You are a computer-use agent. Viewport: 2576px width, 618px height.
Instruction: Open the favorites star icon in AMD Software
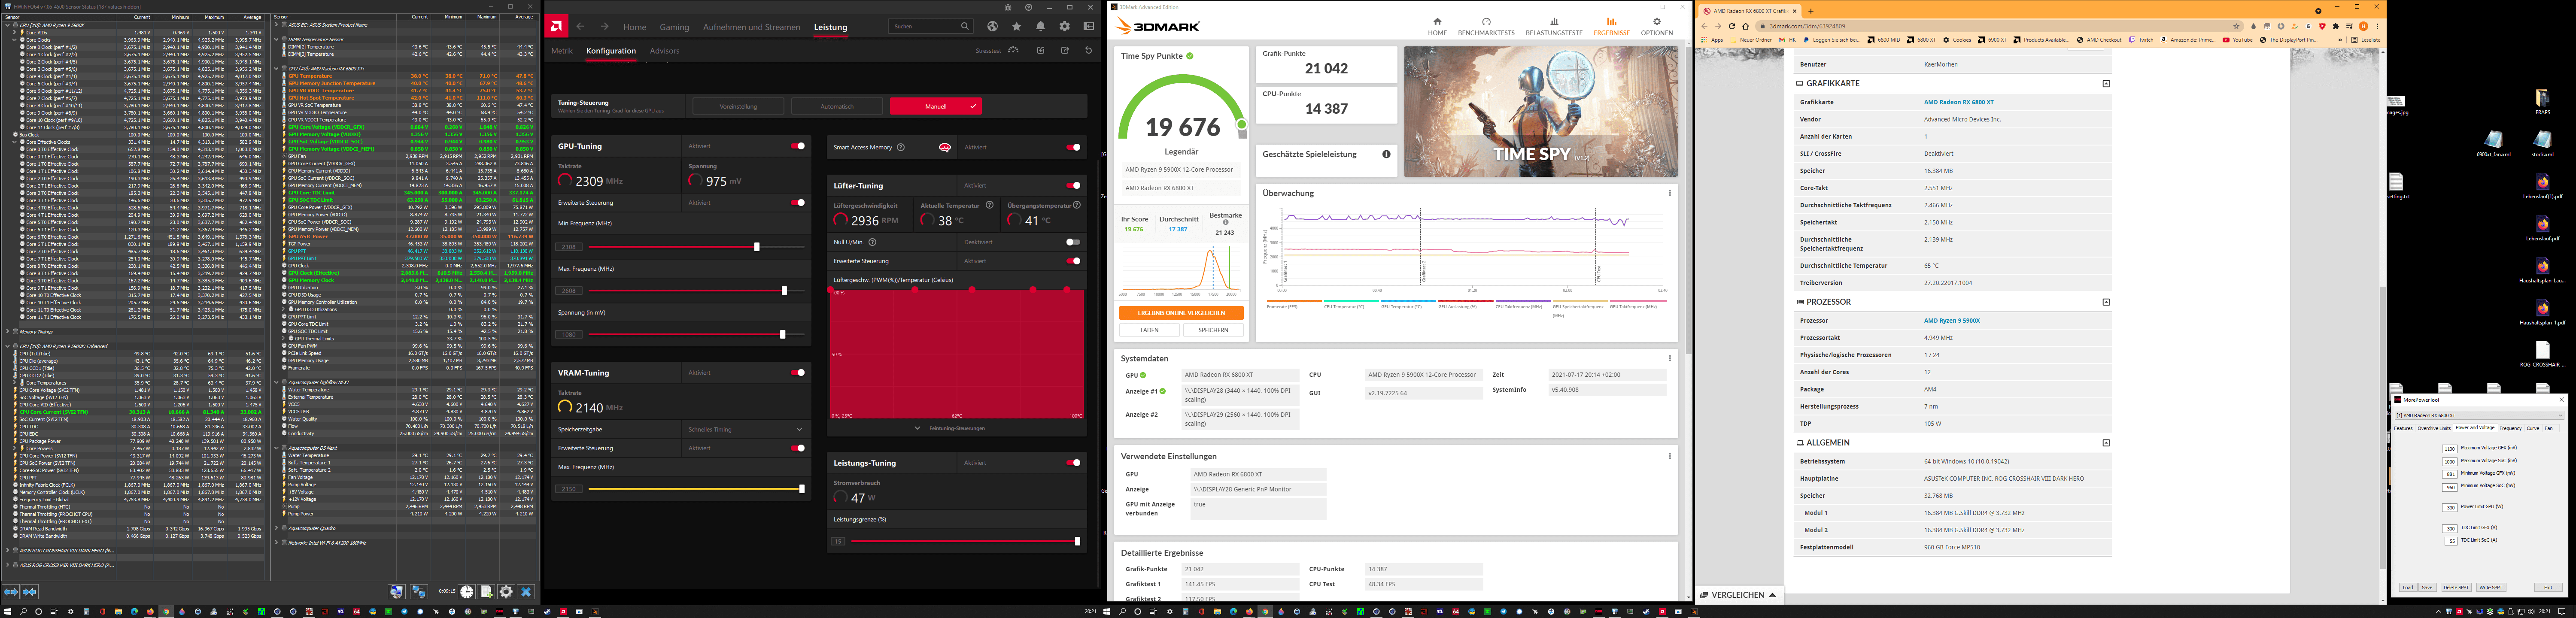click(x=1017, y=26)
